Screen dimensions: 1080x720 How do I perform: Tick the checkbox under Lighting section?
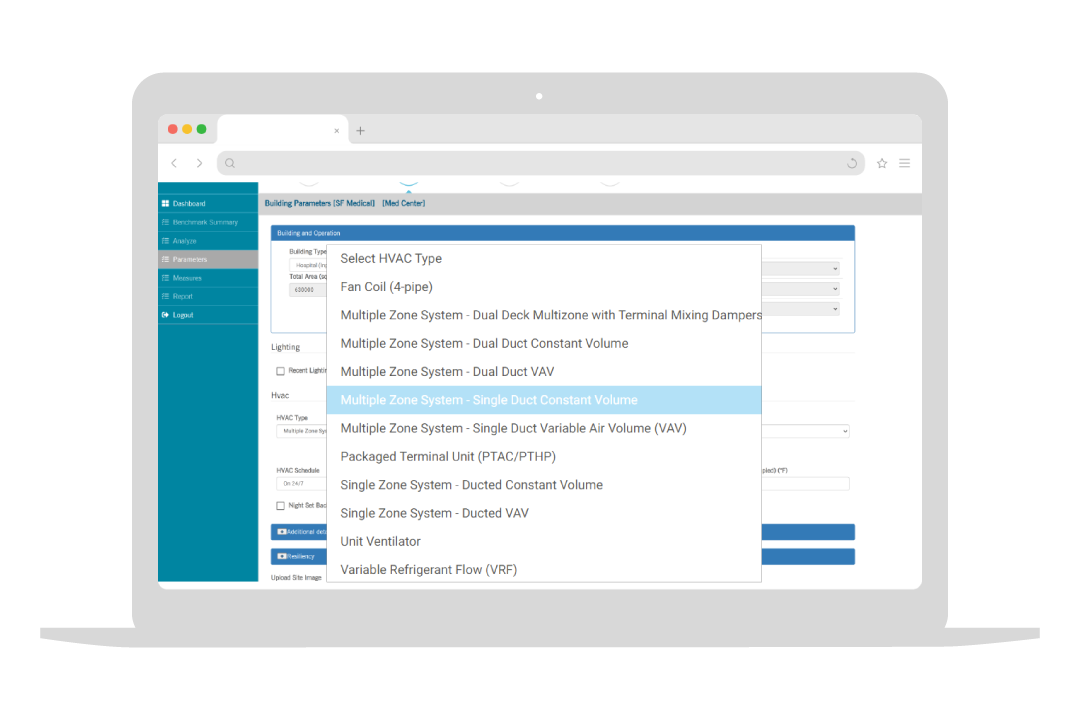pyautogui.click(x=281, y=370)
